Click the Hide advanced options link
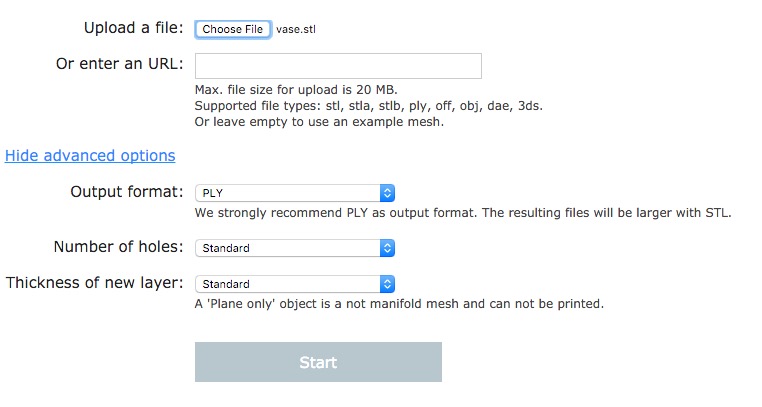 pos(90,156)
